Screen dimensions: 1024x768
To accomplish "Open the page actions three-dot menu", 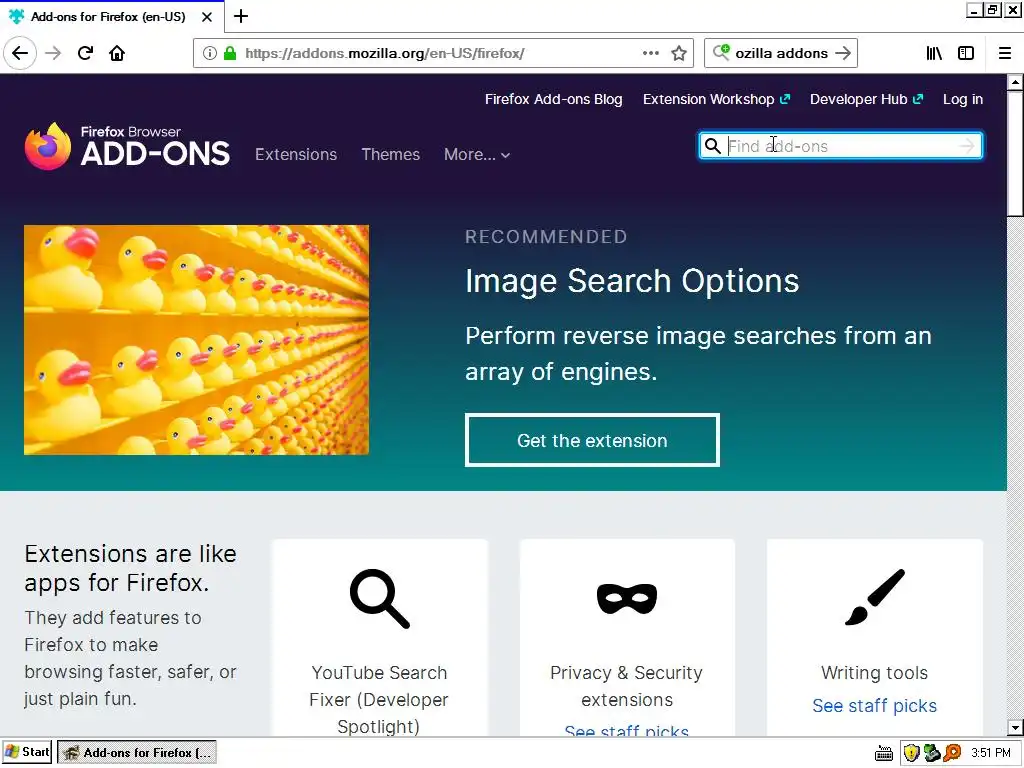I will (650, 53).
